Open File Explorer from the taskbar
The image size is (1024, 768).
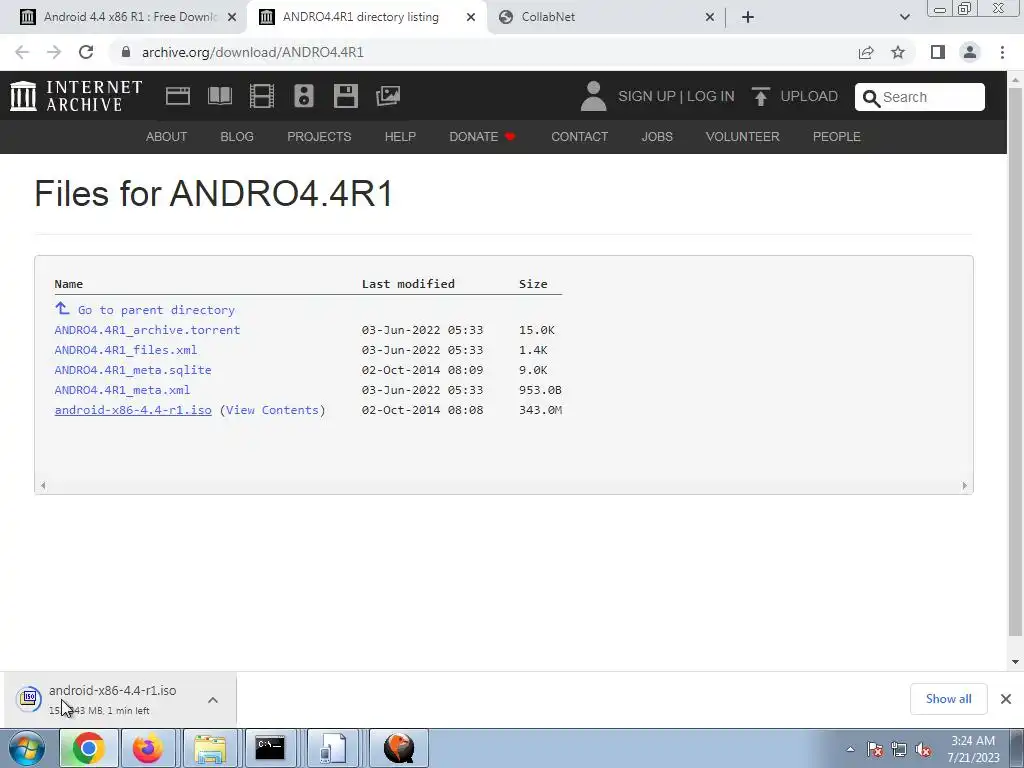tap(210, 748)
